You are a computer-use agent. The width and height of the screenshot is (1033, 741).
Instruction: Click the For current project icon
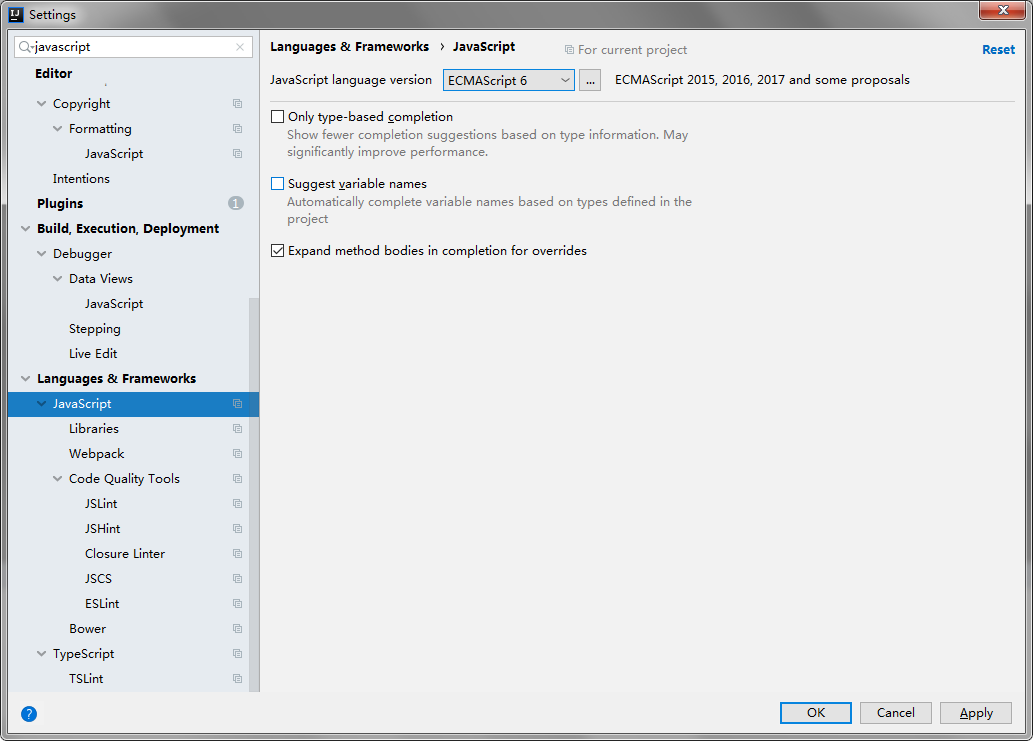click(569, 49)
